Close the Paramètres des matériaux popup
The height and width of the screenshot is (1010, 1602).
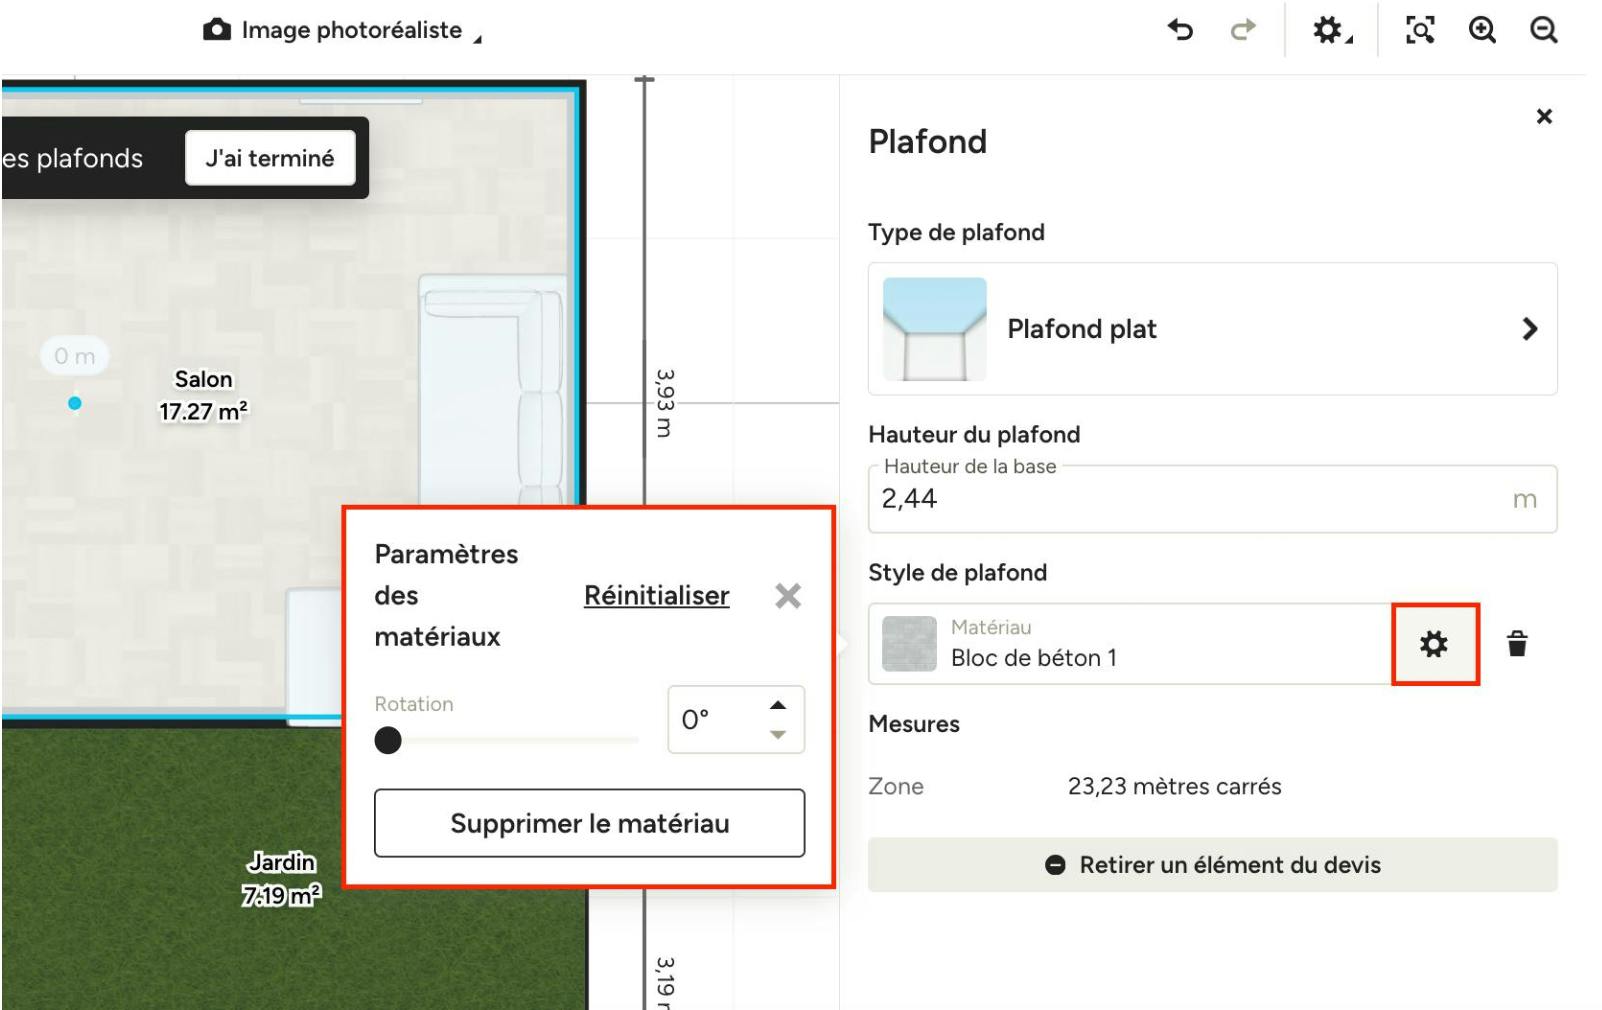pos(788,596)
